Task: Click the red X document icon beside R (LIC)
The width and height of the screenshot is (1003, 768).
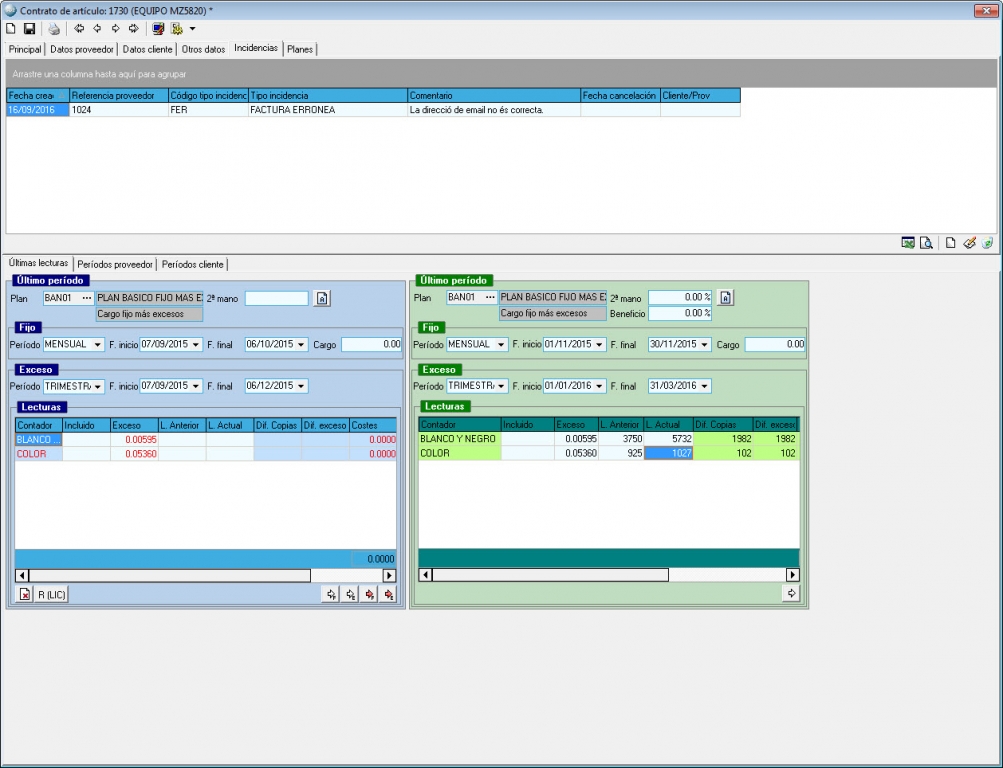Action: click(x=24, y=595)
